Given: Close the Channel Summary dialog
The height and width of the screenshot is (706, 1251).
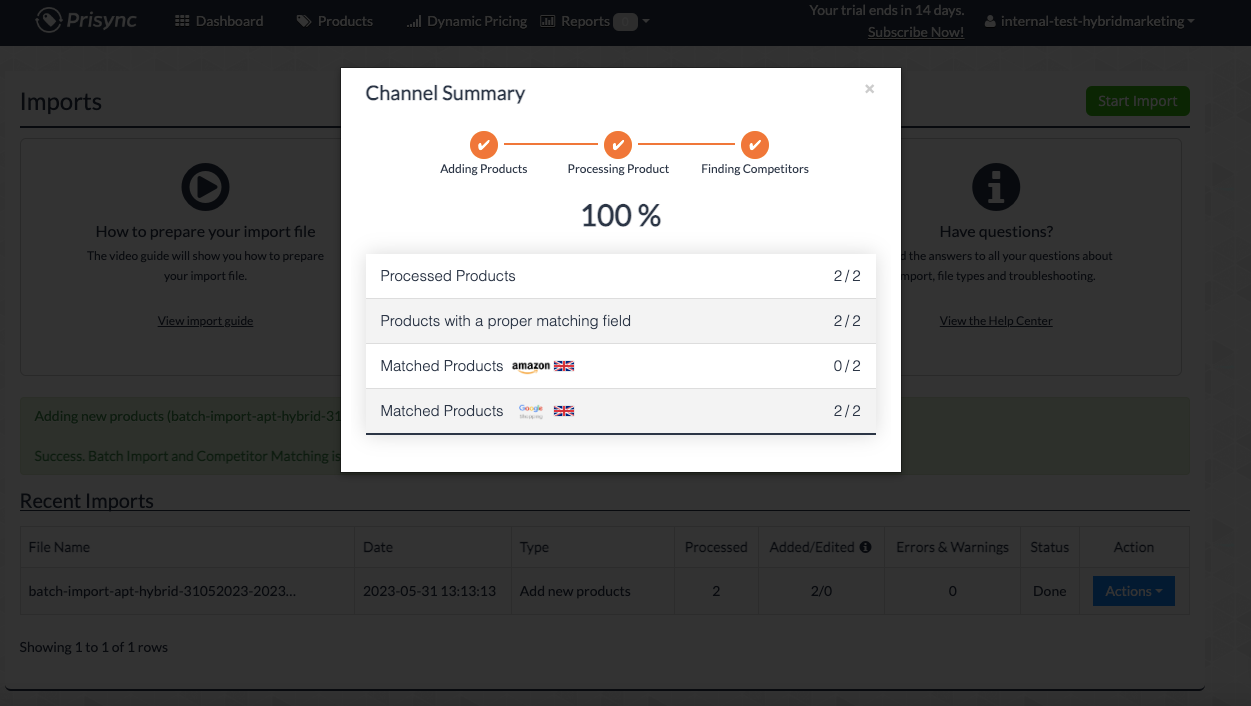Looking at the screenshot, I should (x=869, y=89).
